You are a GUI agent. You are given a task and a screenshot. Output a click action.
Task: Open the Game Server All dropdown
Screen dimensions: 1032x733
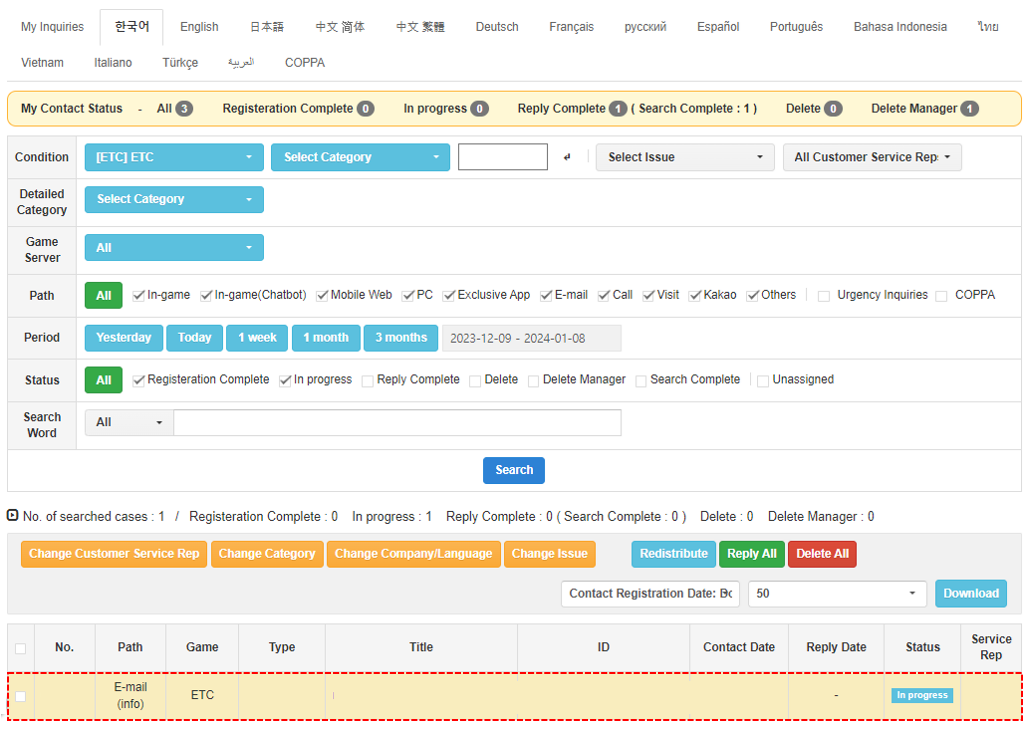tap(174, 247)
